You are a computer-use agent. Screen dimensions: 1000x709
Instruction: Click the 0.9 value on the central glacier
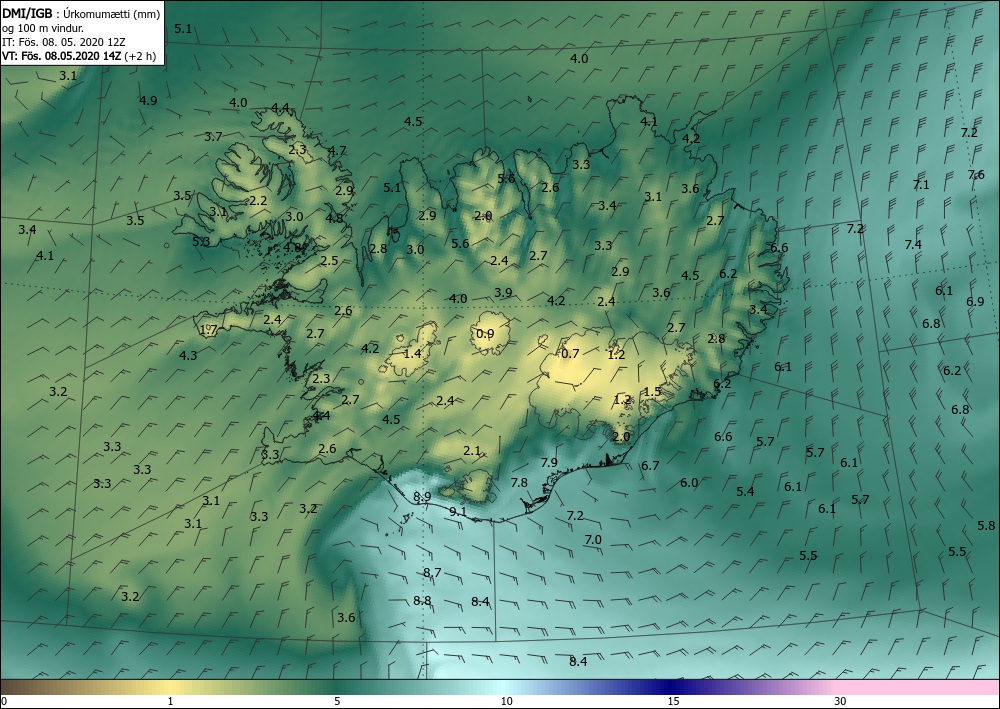point(485,333)
